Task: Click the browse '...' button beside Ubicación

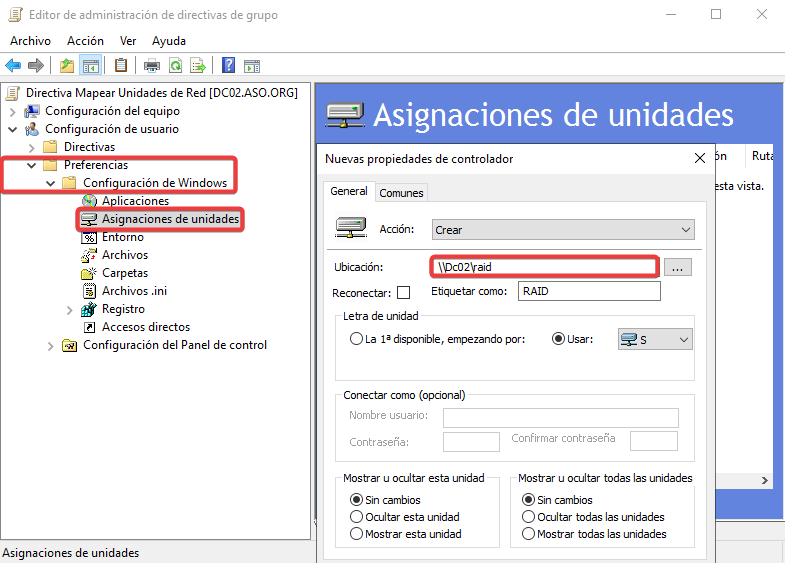Action: coord(679,267)
